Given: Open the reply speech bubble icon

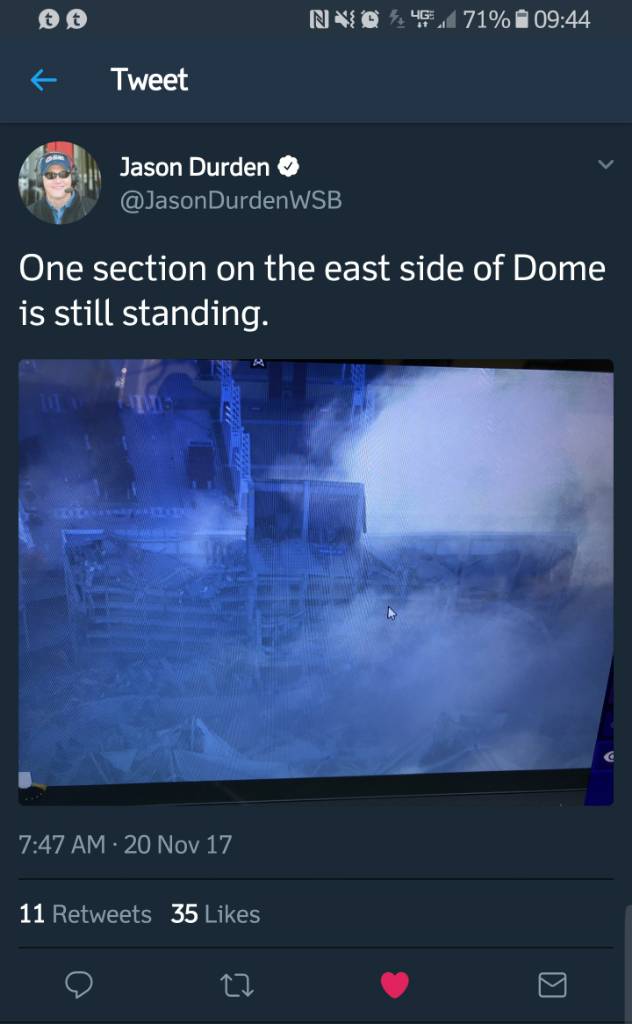Looking at the screenshot, I should [x=79, y=984].
